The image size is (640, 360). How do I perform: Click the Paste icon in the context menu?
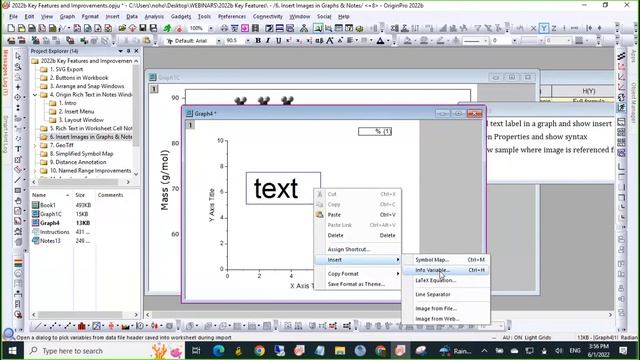pos(320,214)
